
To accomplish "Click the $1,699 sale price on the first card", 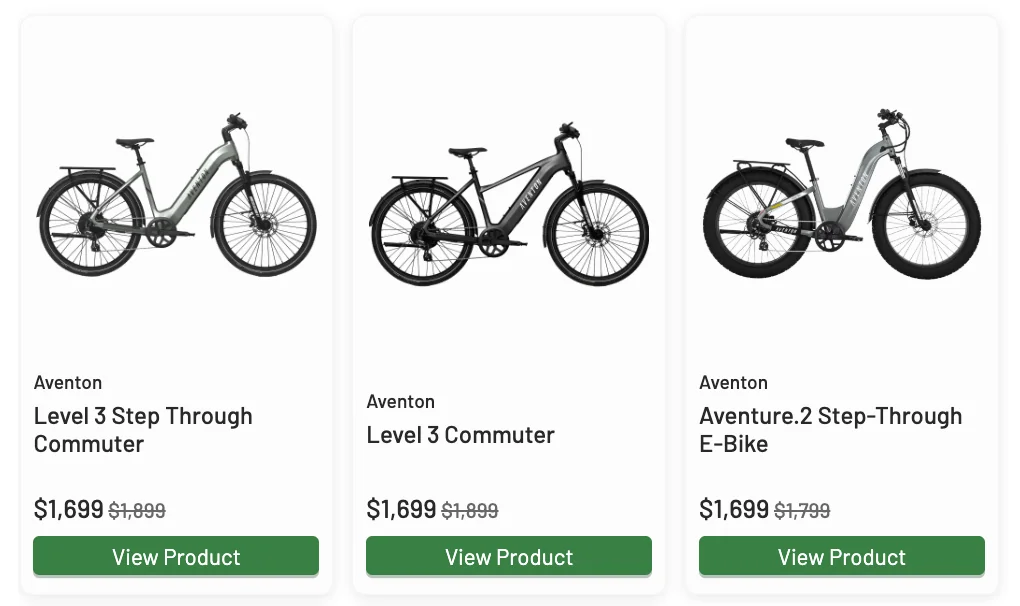I will [x=66, y=509].
